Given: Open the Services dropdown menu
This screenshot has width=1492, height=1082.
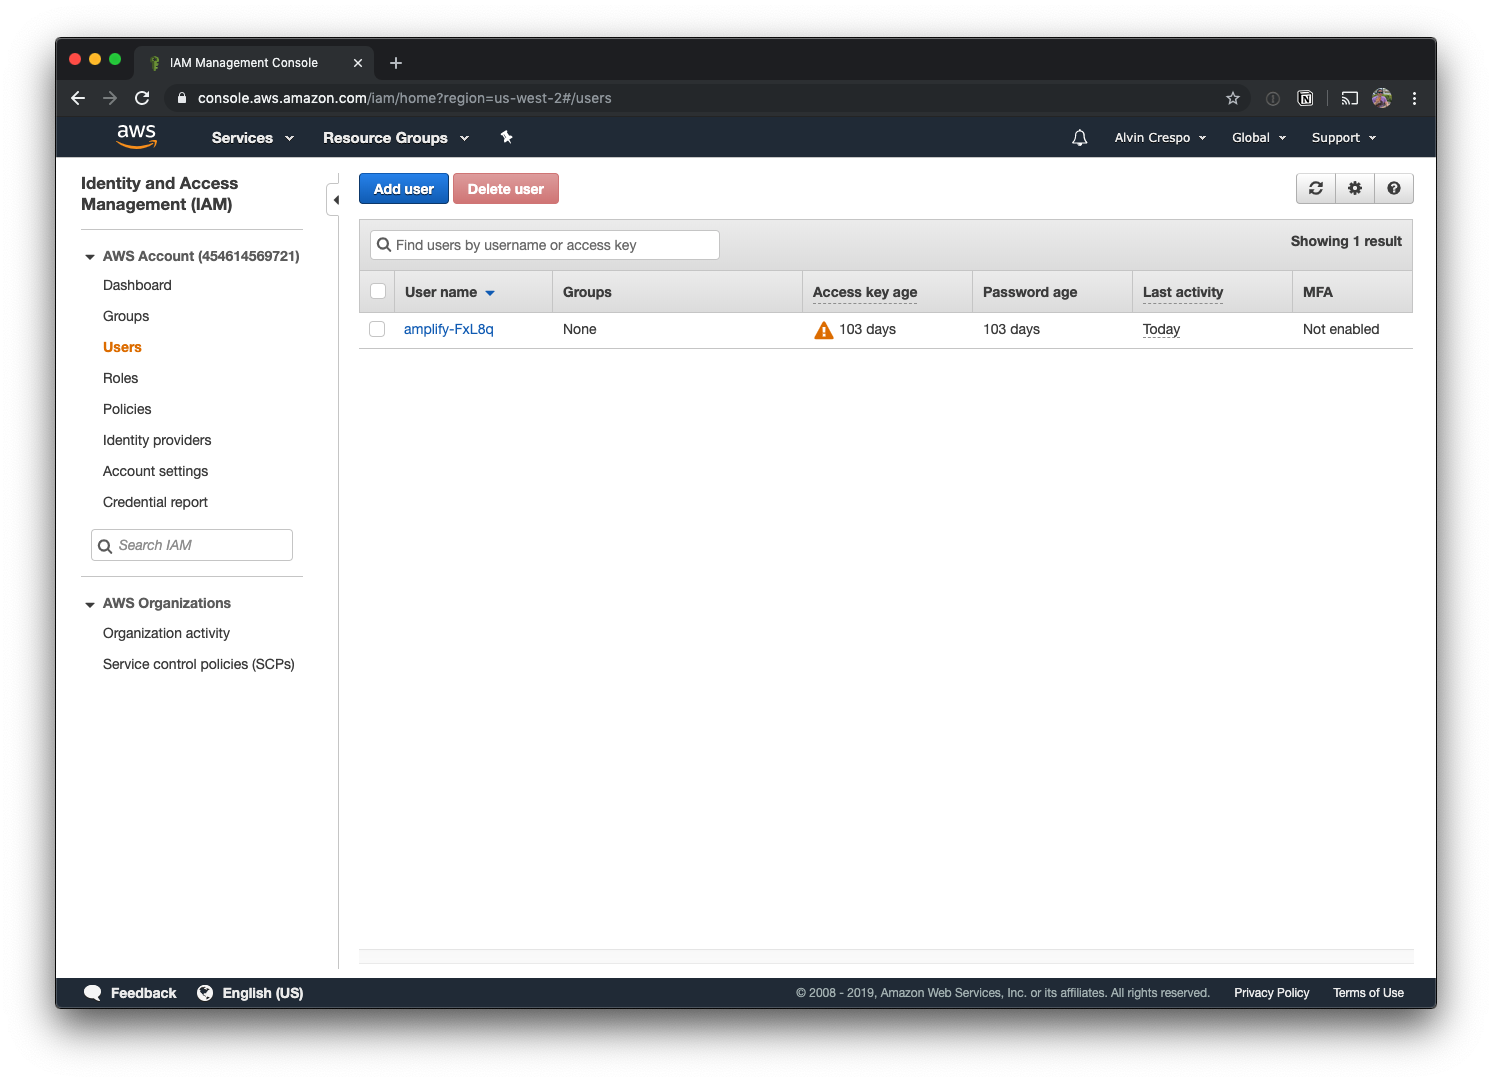Looking at the screenshot, I should pyautogui.click(x=252, y=138).
